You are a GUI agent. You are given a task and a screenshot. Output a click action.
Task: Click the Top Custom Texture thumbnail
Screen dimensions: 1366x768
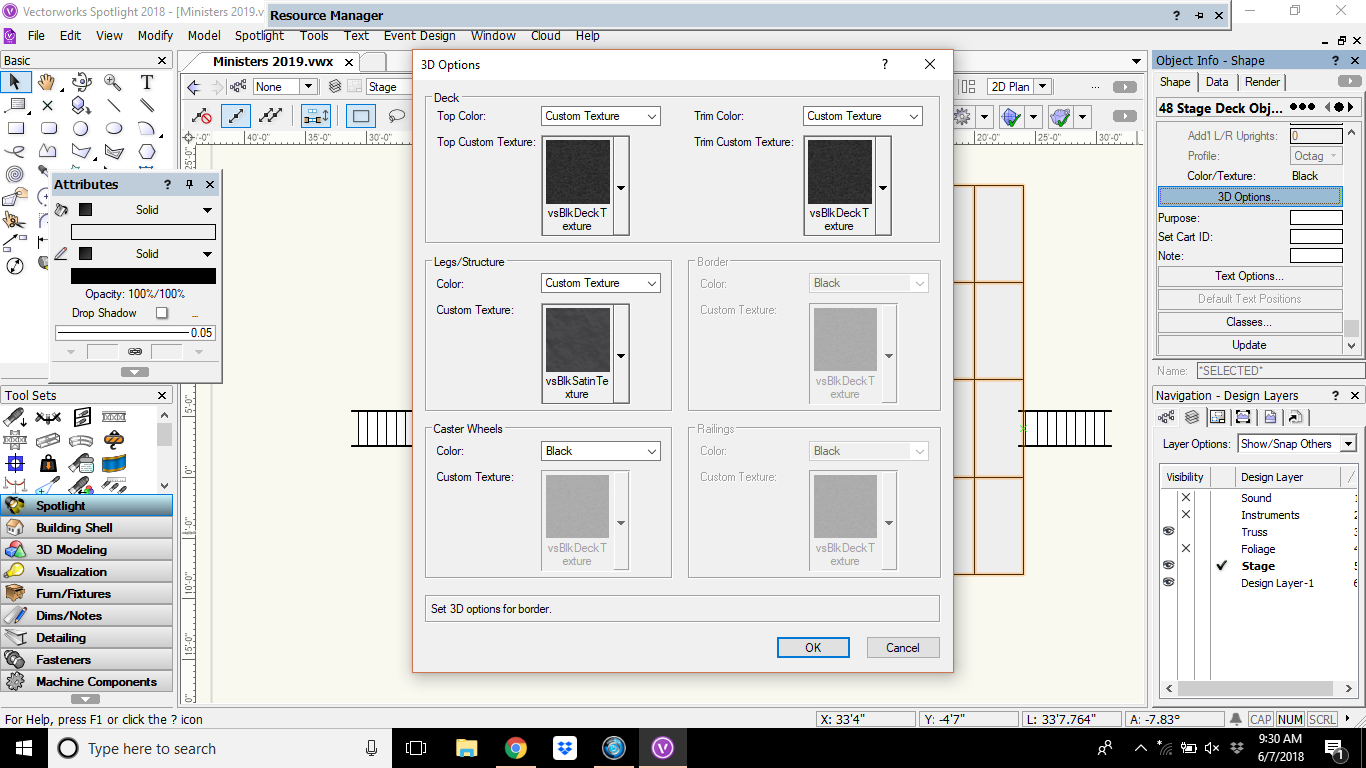pos(578,172)
